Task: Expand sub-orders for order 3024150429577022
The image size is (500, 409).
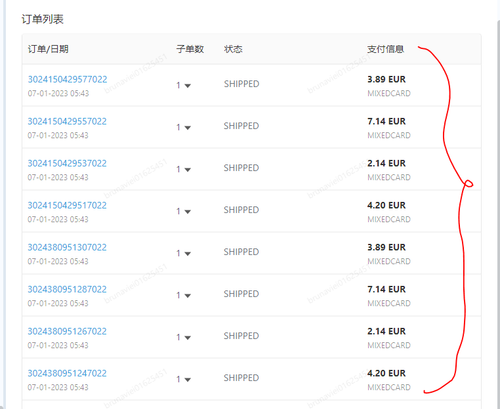Action: tap(188, 86)
